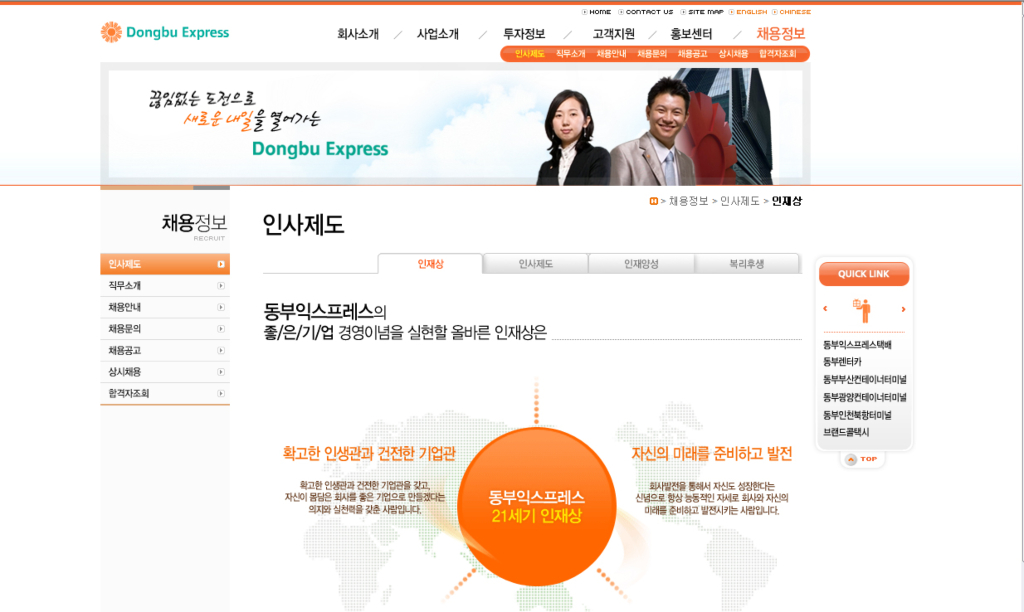Click the arrow icon beside 채용안내 in sidebar
Screen dimensions: 1024x612
pyautogui.click(x=221, y=307)
